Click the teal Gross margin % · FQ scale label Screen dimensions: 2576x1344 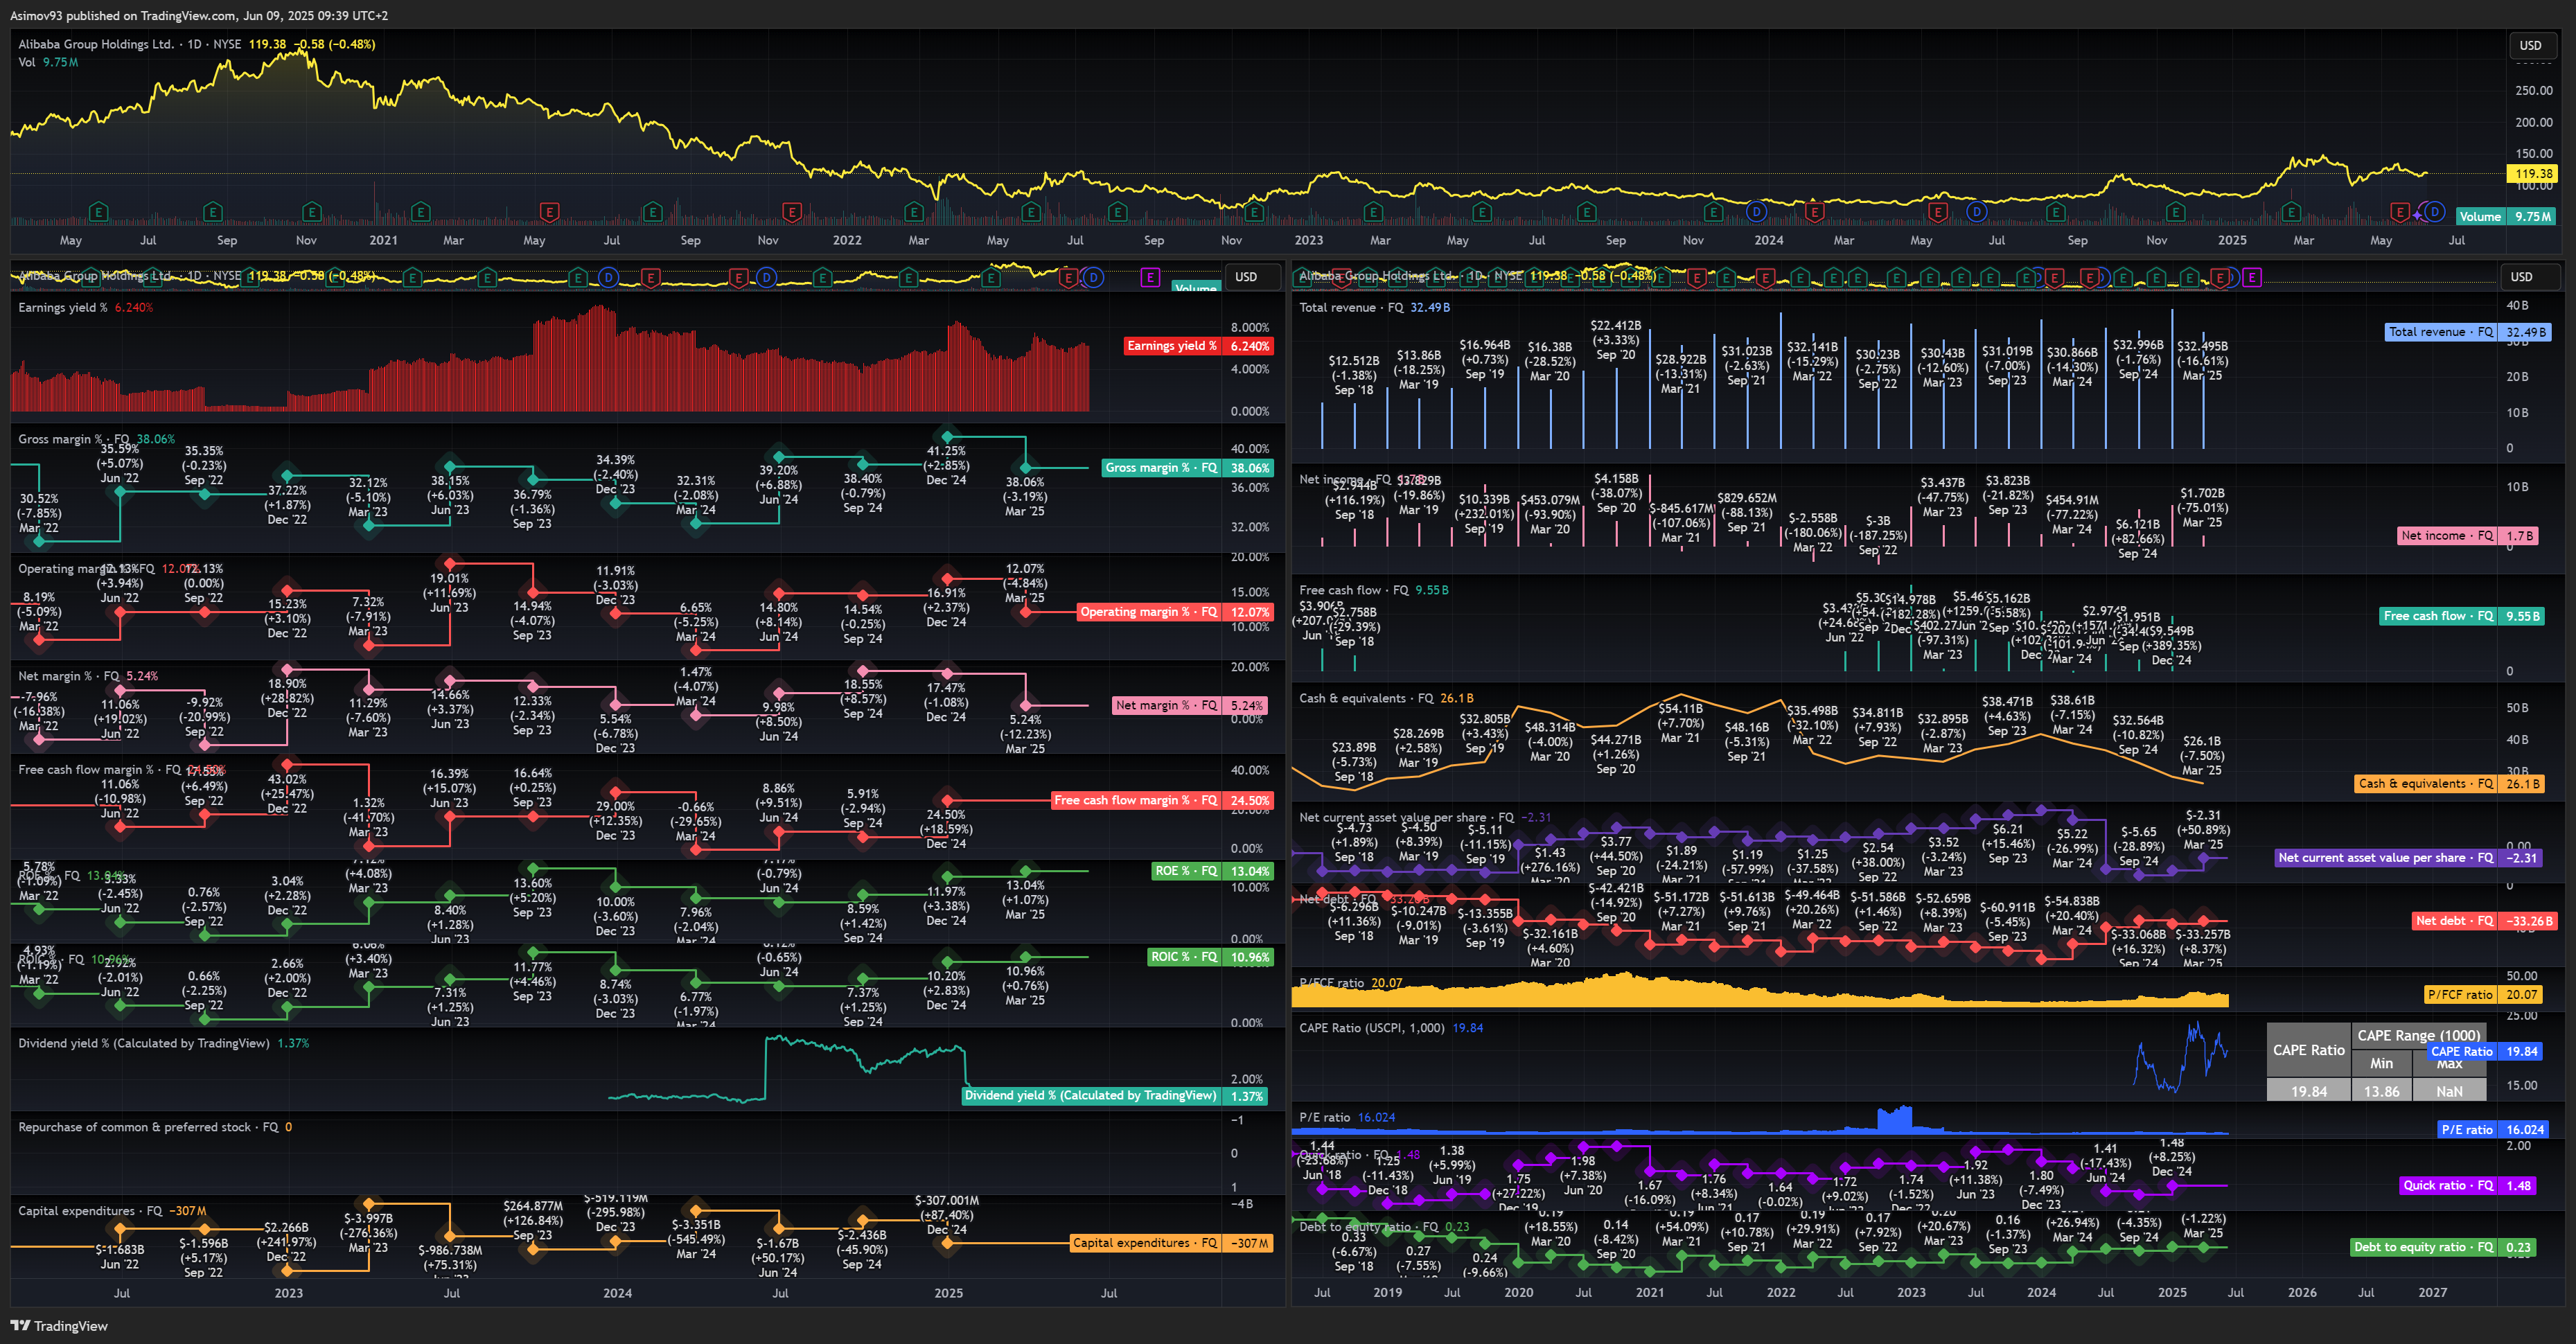tap(1187, 468)
